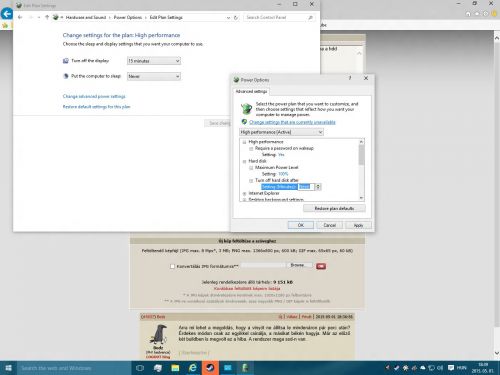Open the action center notification icon
The image size is (500, 375).
coord(451,368)
